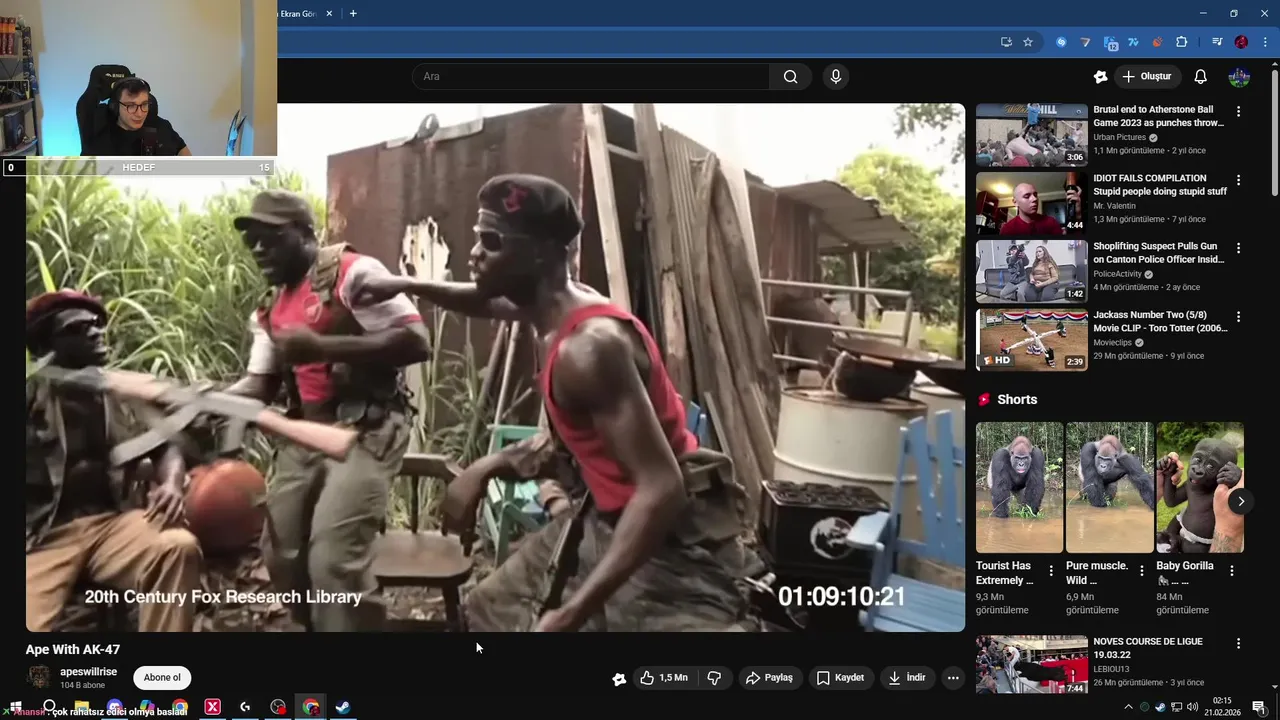Open NOVES COURSE DE LIGUE 19.03.22 video
This screenshot has width=1280, height=720.
pyautogui.click(x=1031, y=666)
